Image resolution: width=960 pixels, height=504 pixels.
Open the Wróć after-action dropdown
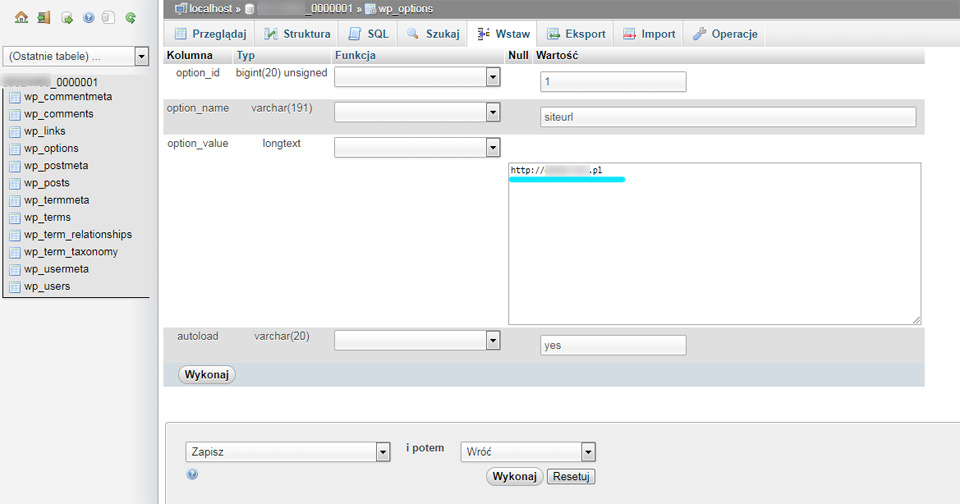point(528,452)
